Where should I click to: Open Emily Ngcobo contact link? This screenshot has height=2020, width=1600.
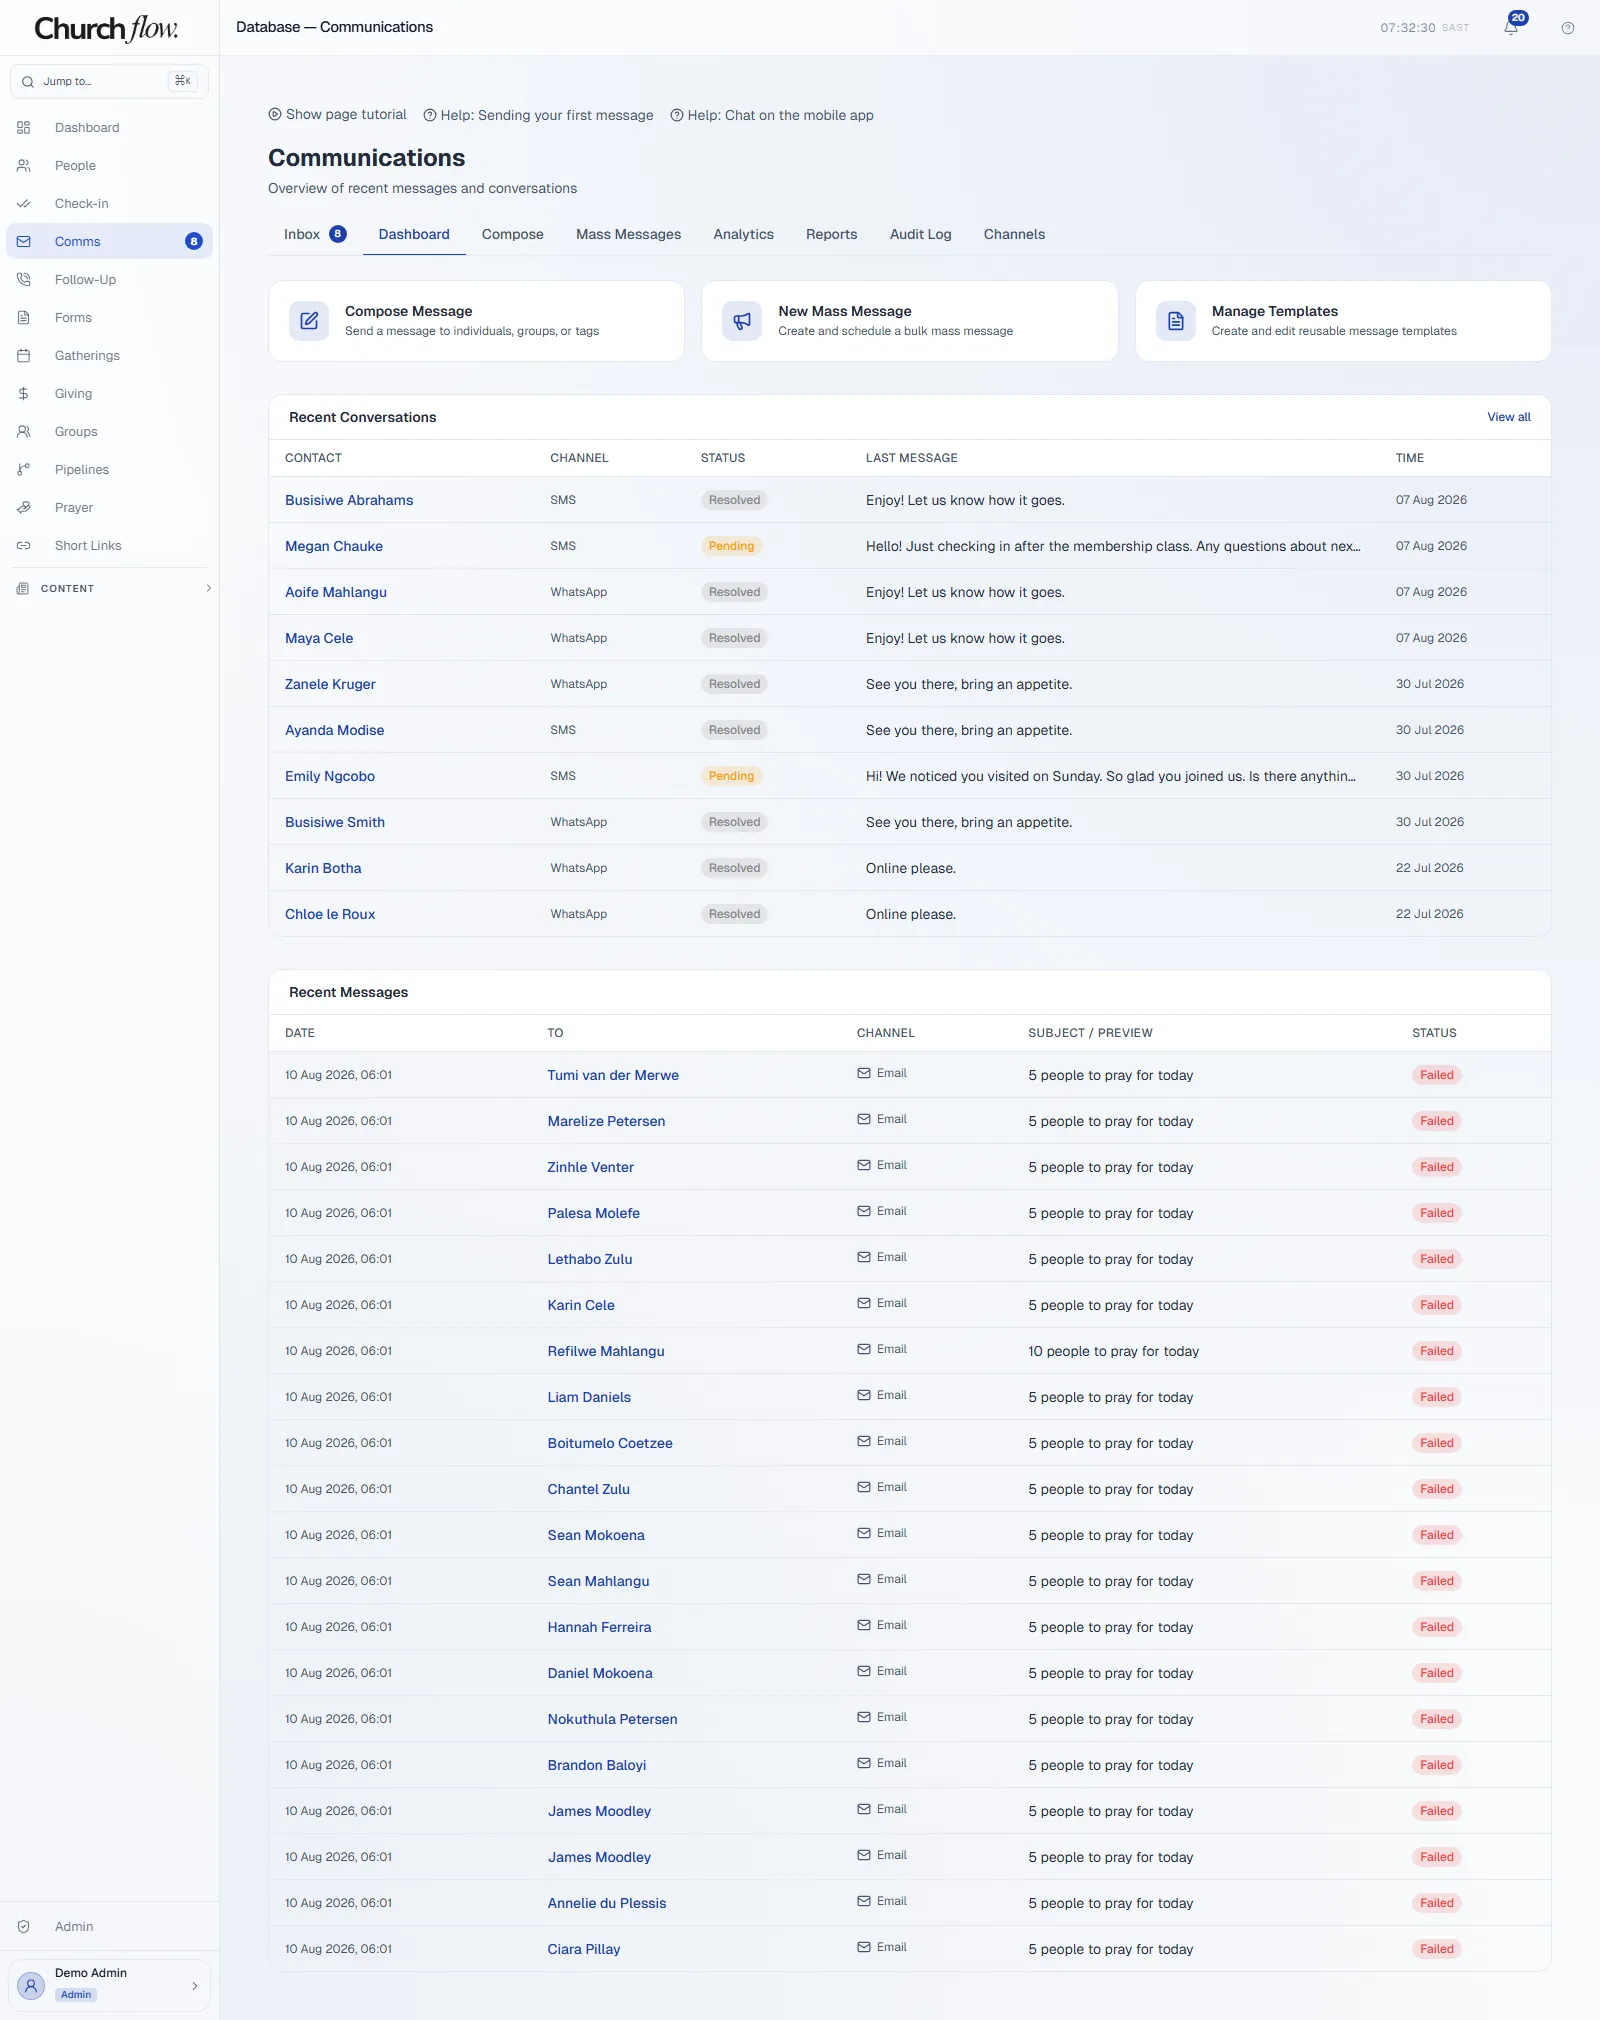coord(330,776)
